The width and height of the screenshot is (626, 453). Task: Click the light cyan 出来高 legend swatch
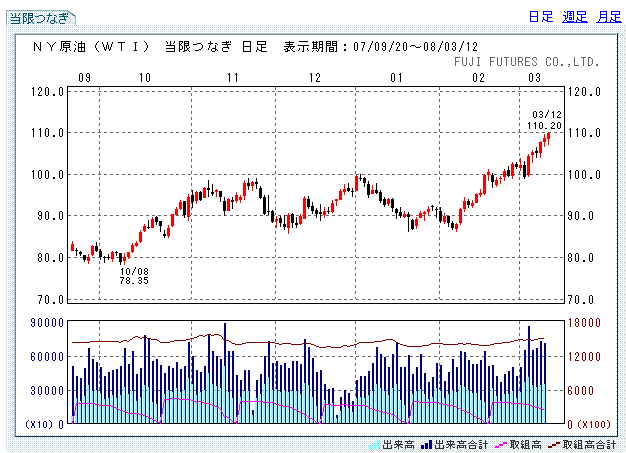click(376, 444)
